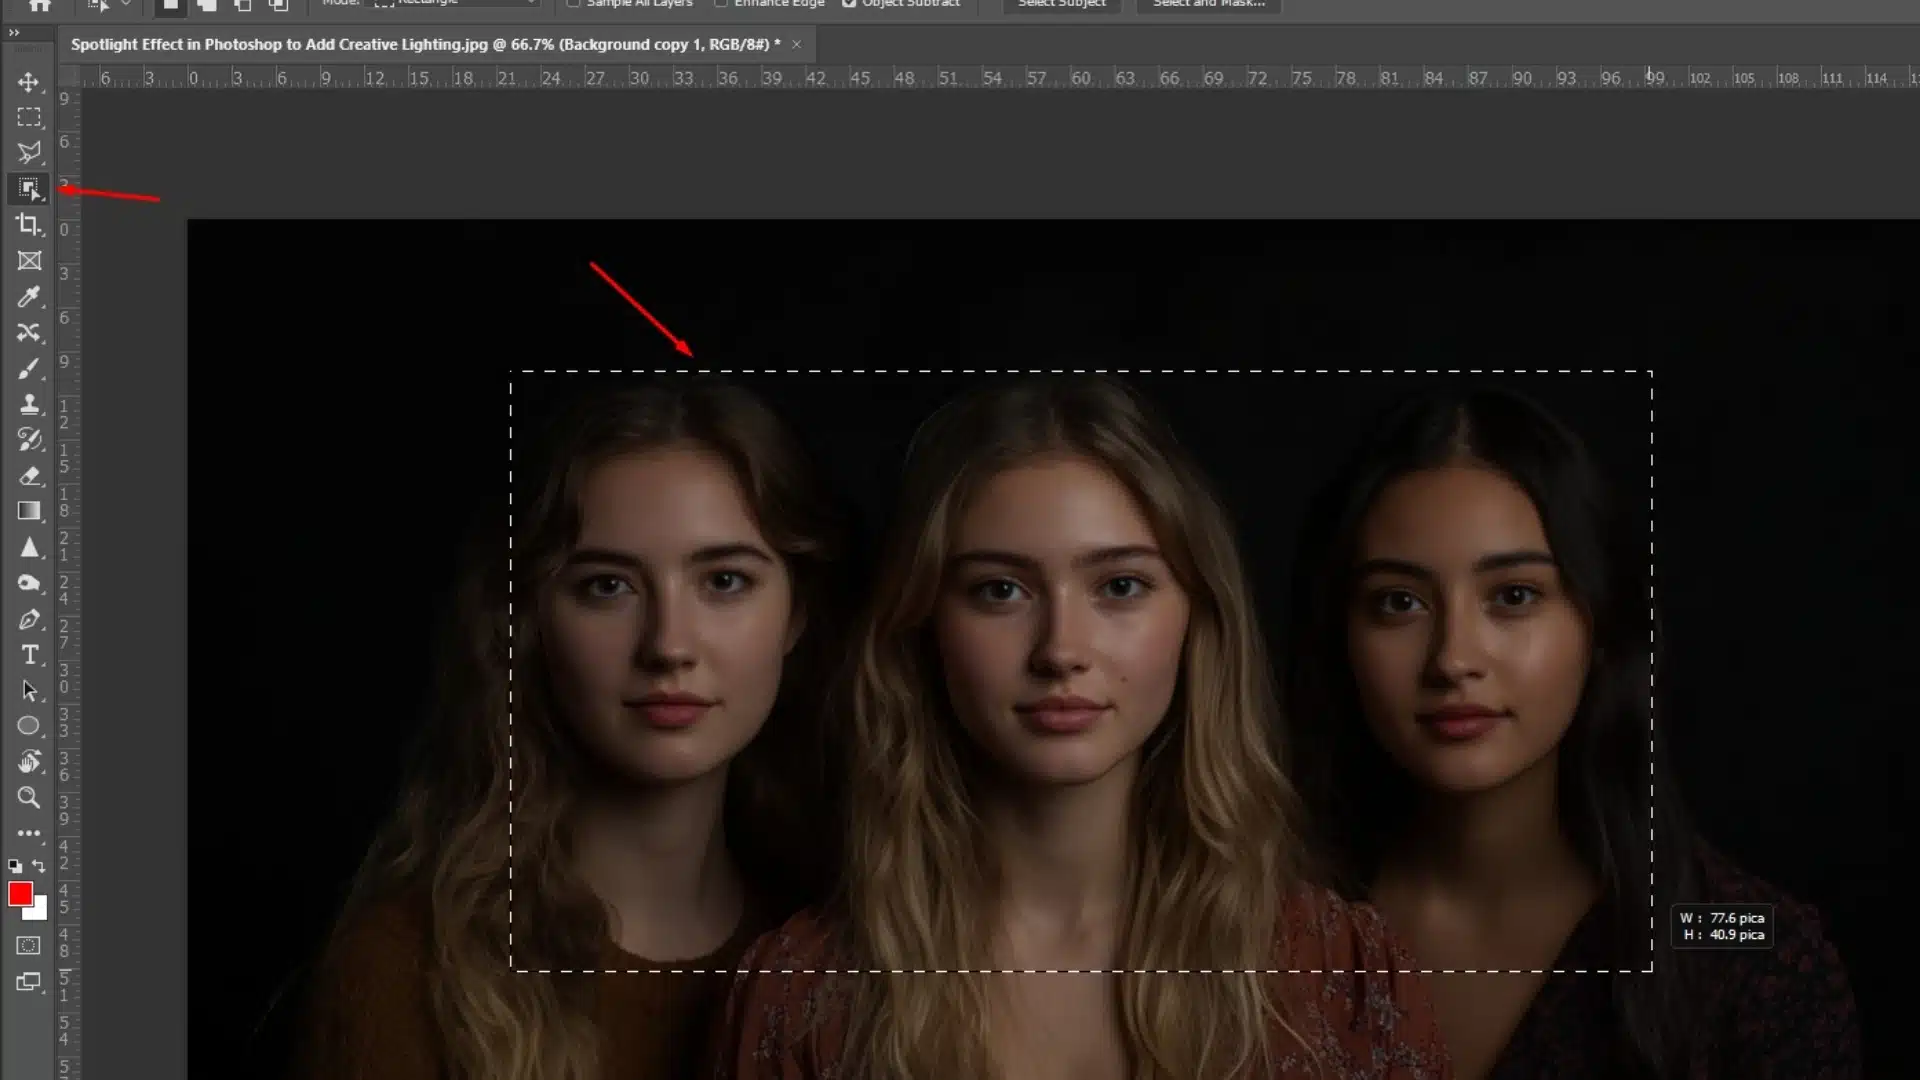Expand the tools panel with double chevron
This screenshot has width=1920, height=1080.
pyautogui.click(x=14, y=32)
